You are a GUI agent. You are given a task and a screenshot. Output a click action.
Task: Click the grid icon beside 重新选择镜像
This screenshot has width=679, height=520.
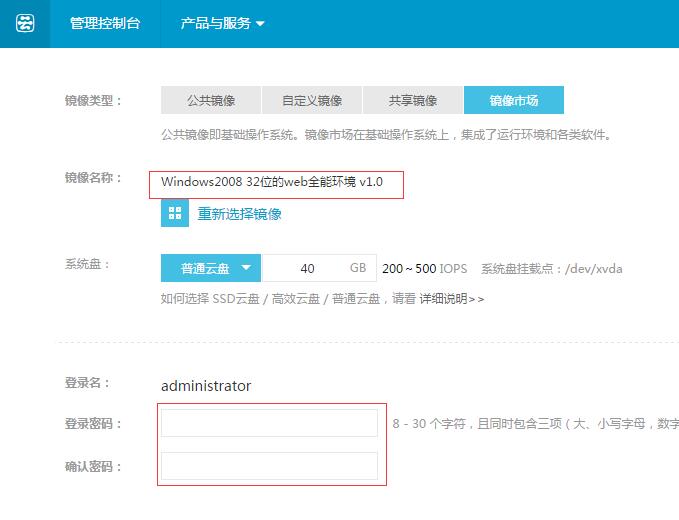(x=175, y=213)
